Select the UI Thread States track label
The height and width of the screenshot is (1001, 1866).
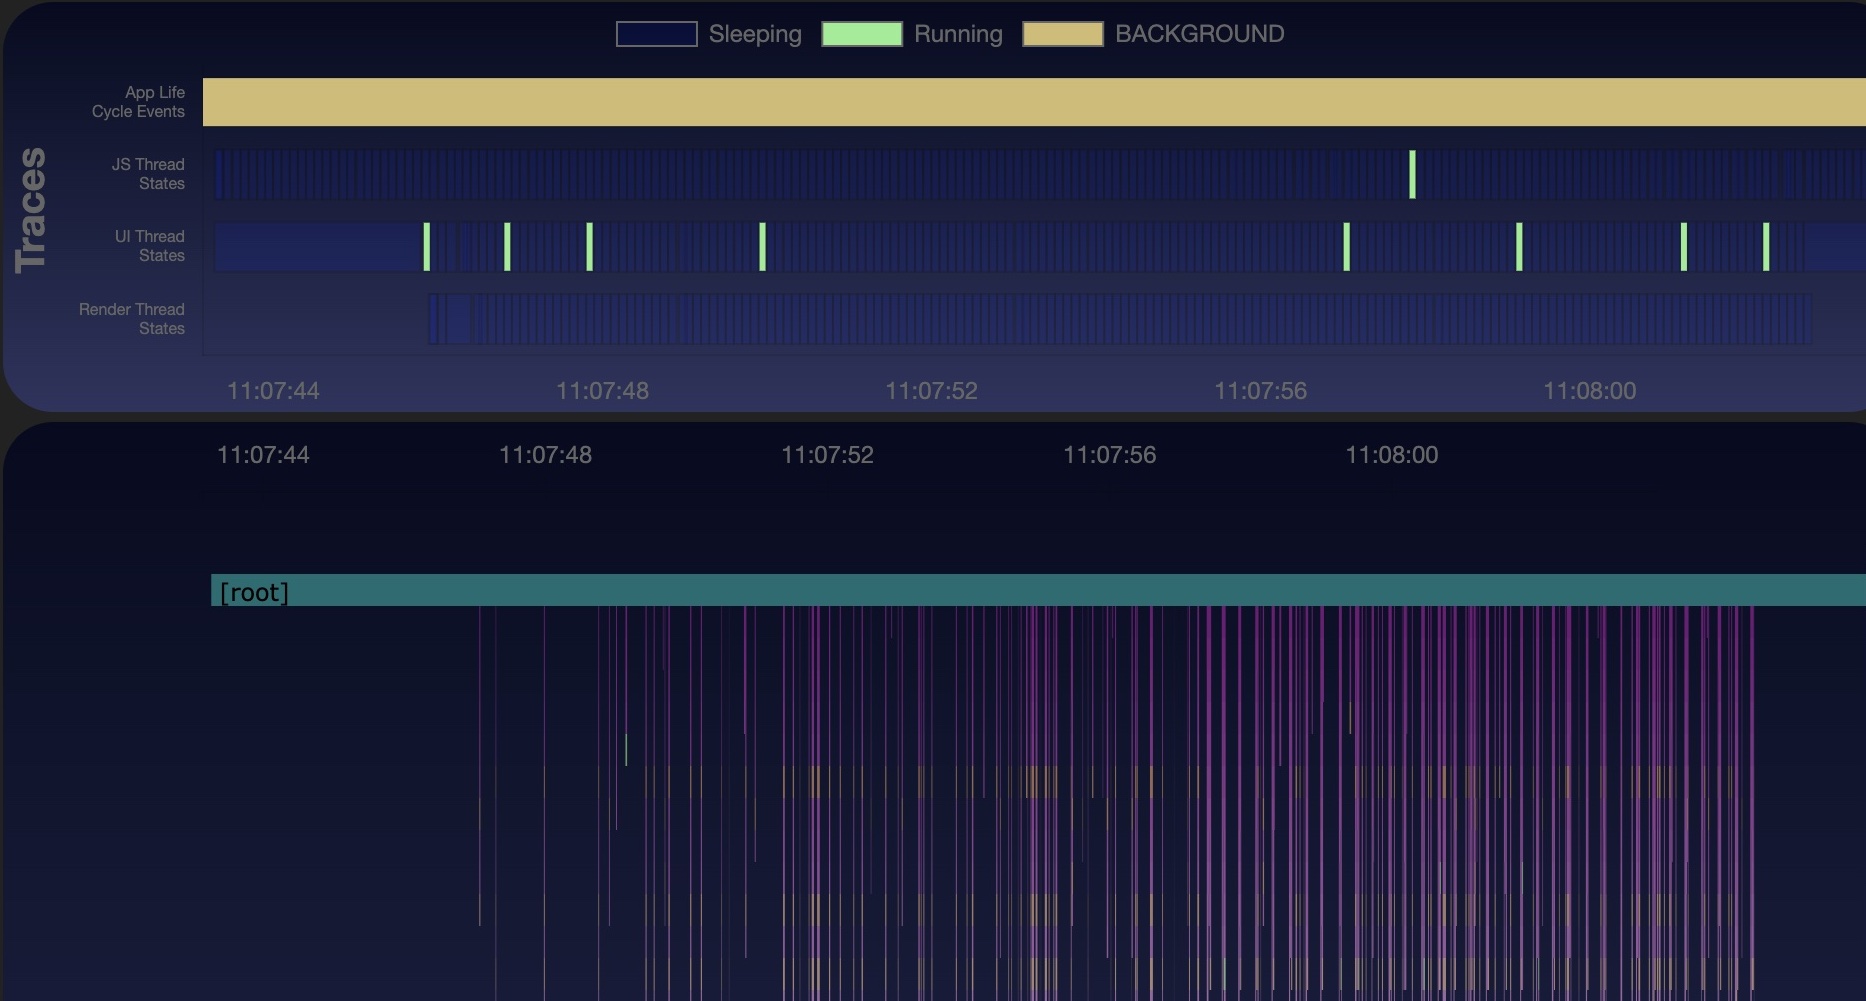click(x=149, y=246)
